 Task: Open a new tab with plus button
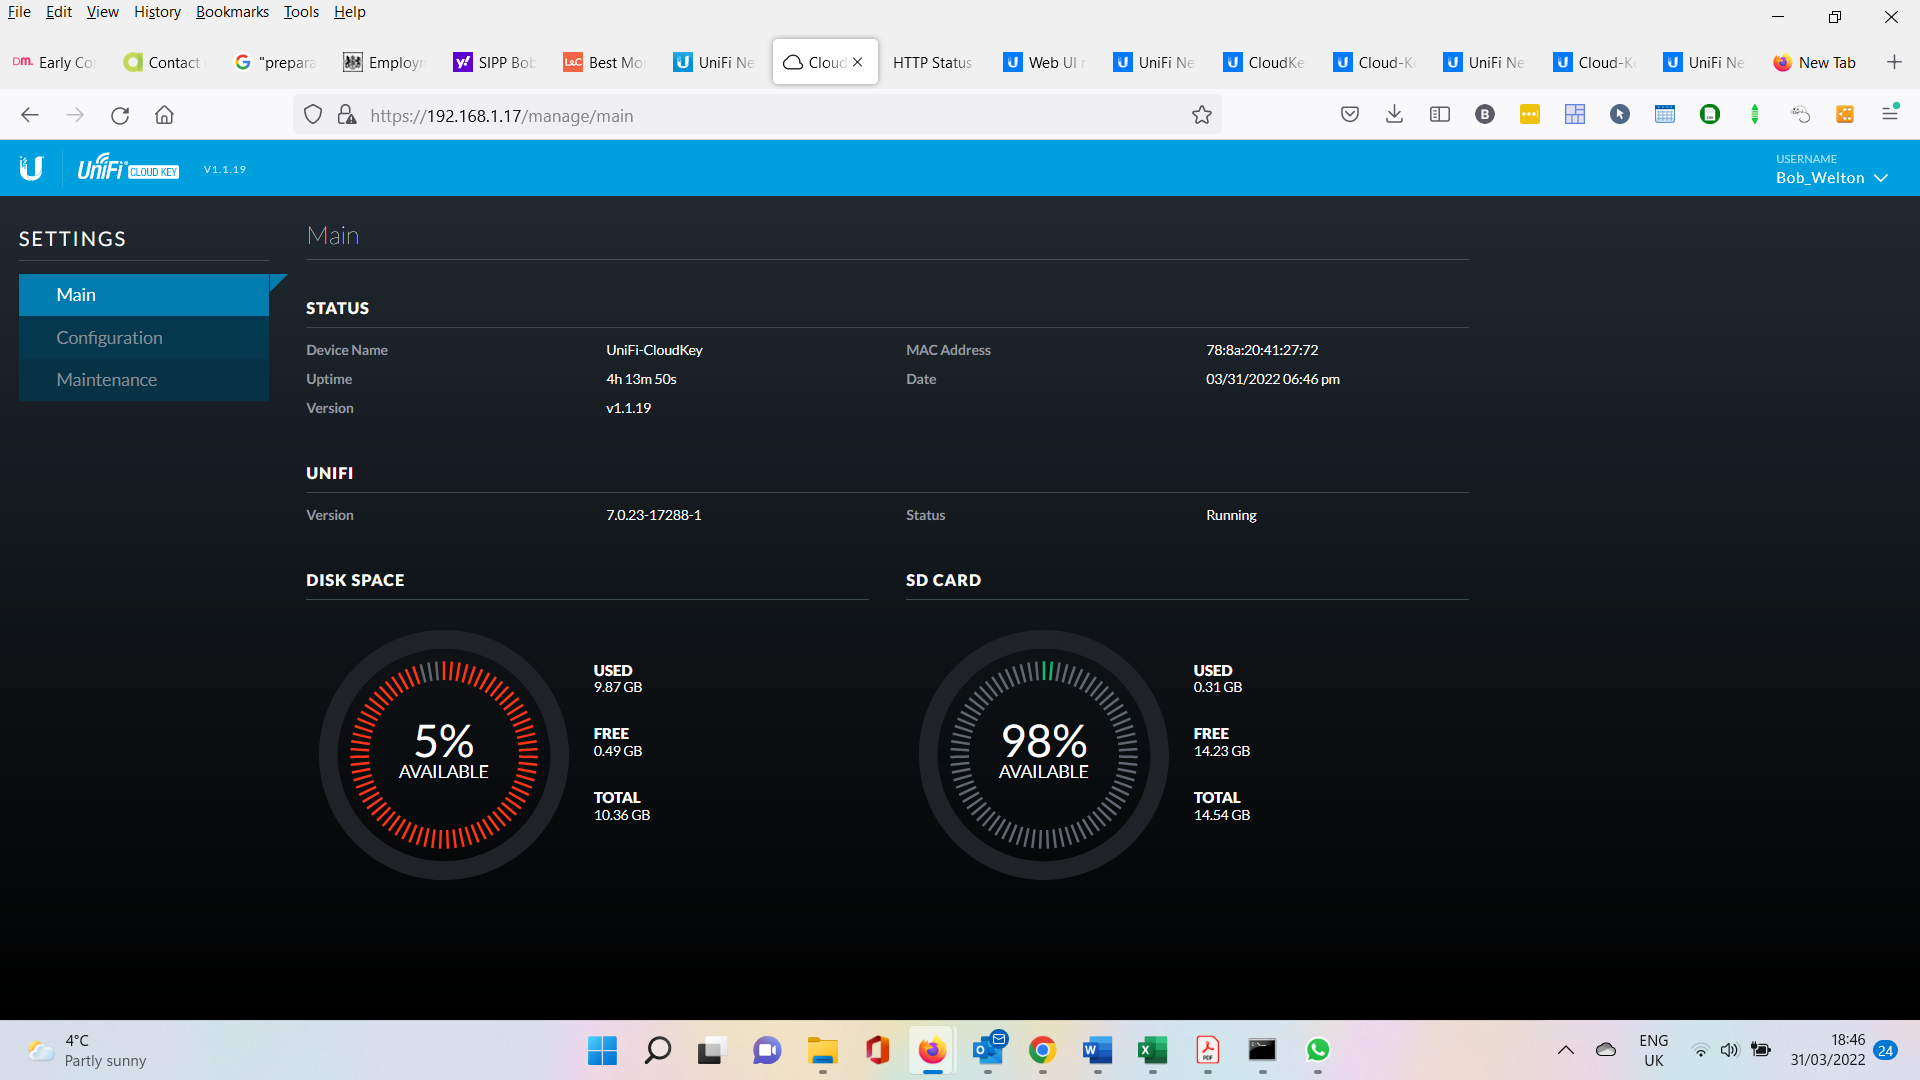[1894, 62]
